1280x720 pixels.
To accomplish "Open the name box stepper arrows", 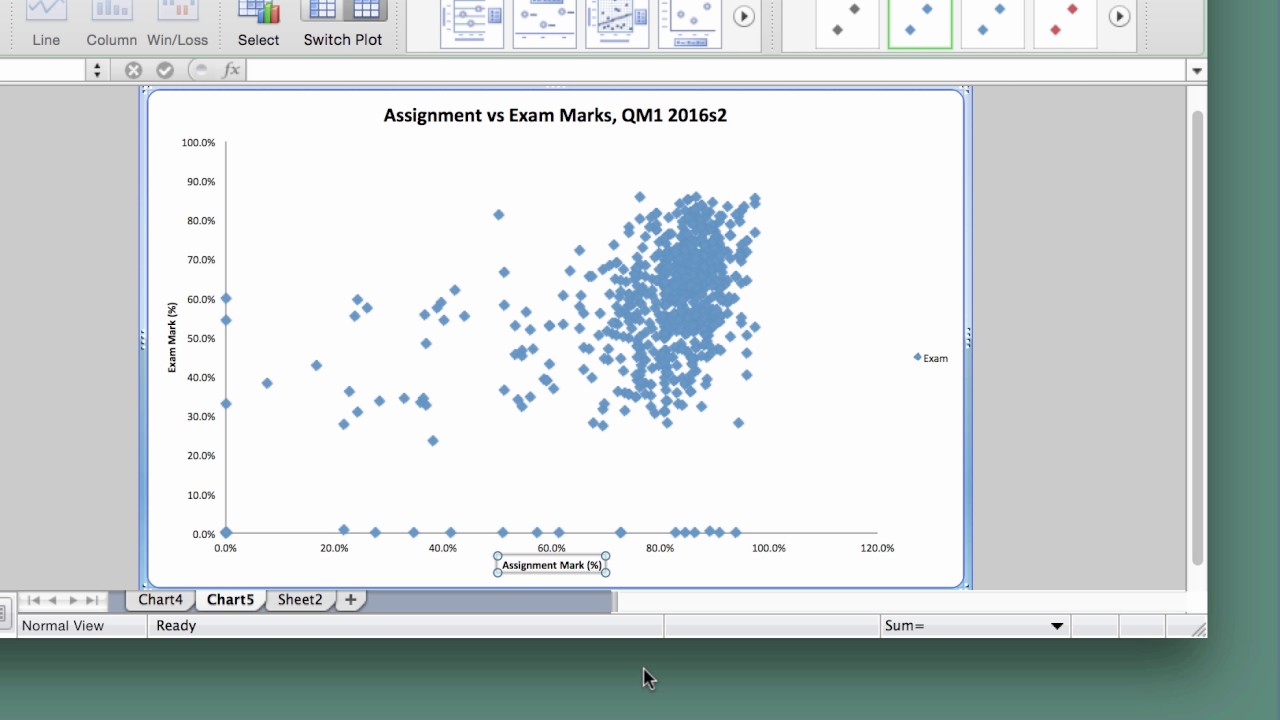I will [97, 70].
